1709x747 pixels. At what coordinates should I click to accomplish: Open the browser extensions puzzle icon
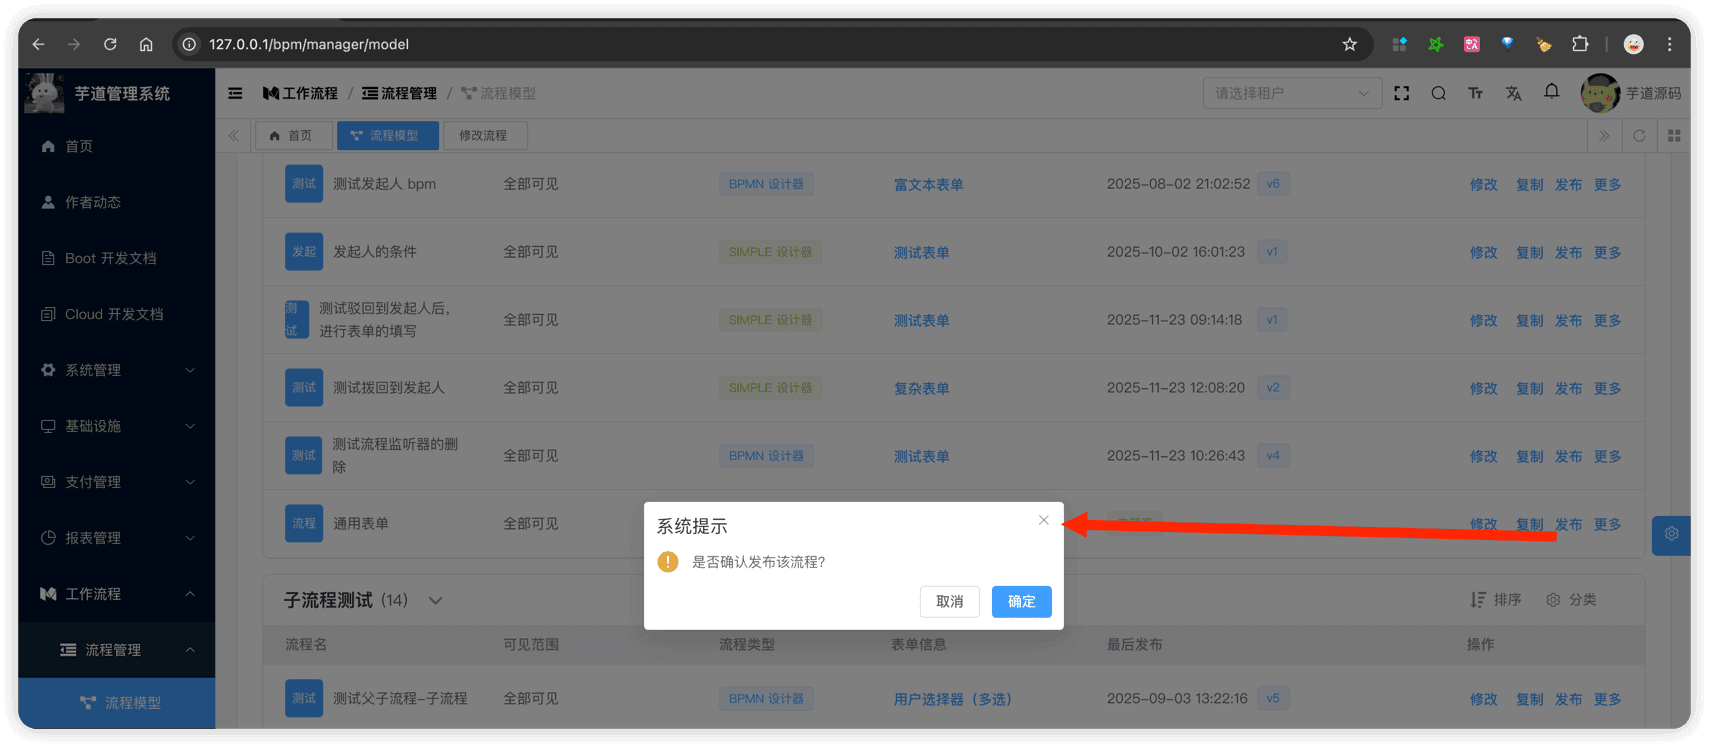tap(1580, 44)
